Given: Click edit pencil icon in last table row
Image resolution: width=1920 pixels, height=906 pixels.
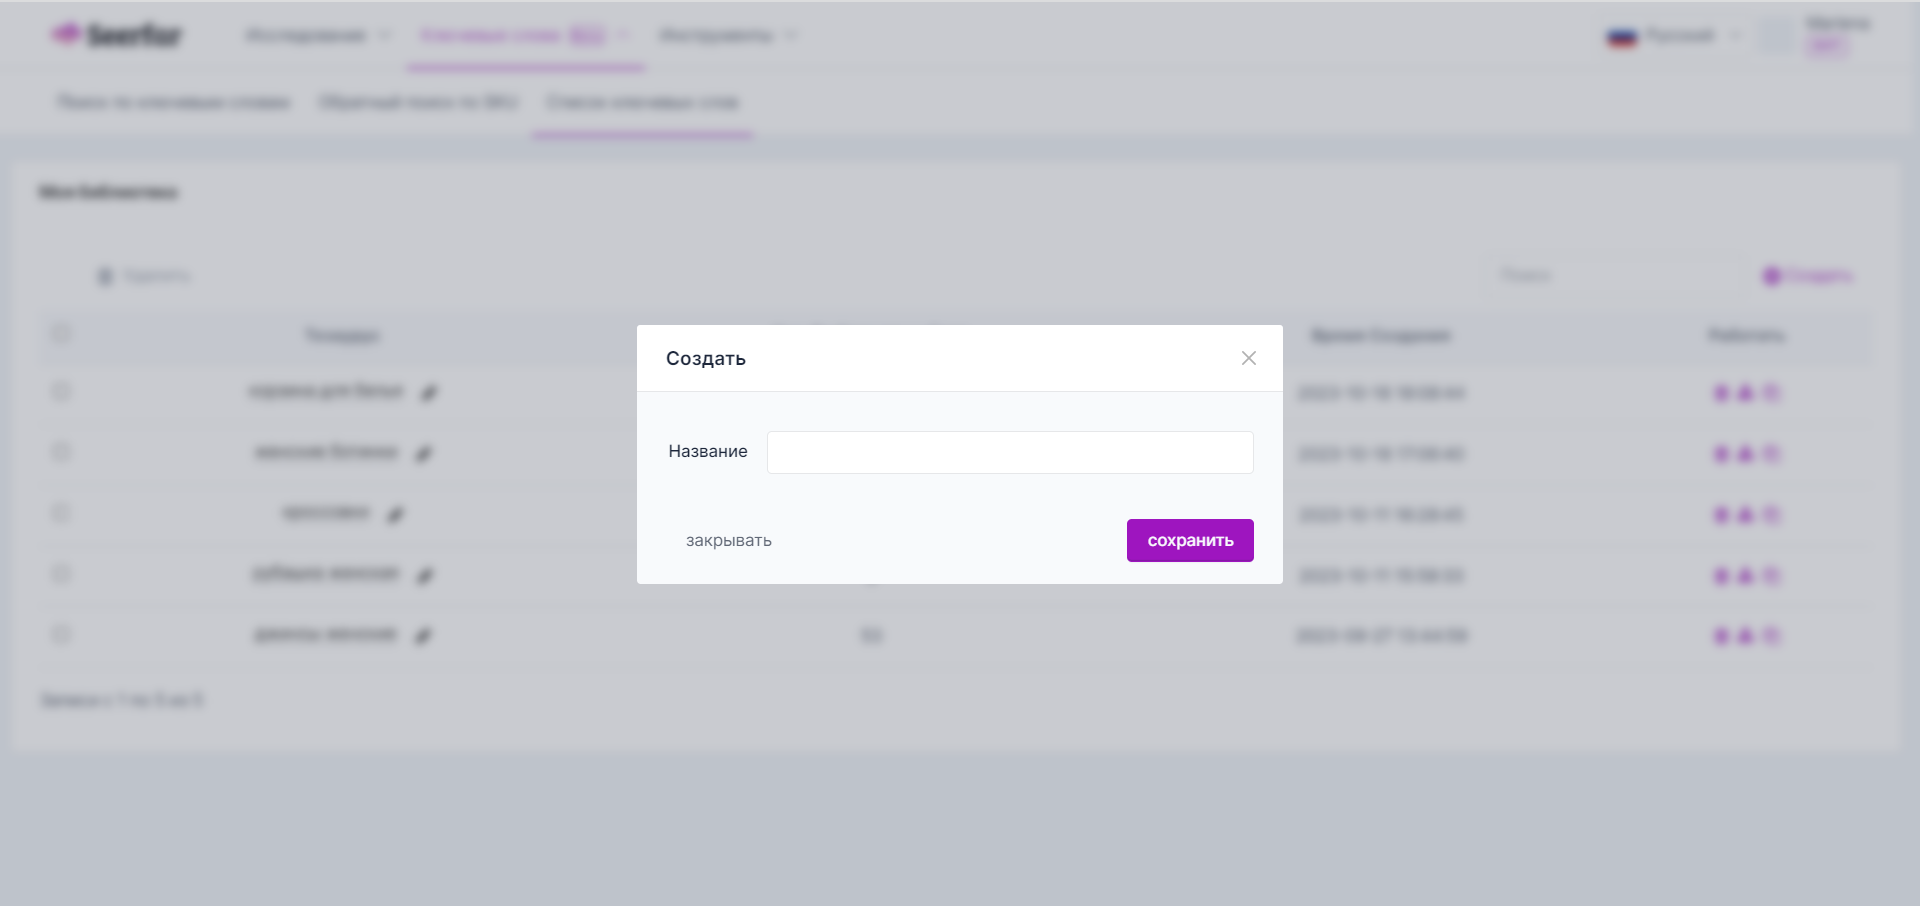Looking at the screenshot, I should click(x=424, y=636).
